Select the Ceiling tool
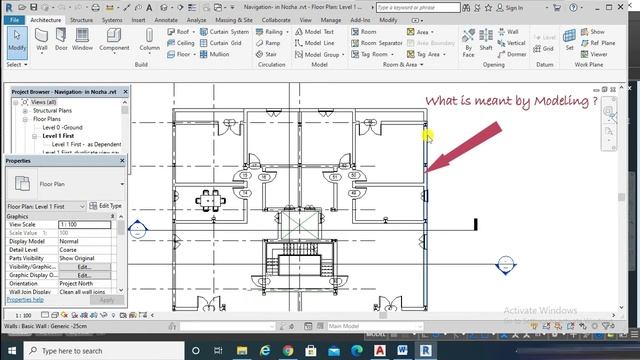Viewport: 640px width, 360px height. [181, 43]
